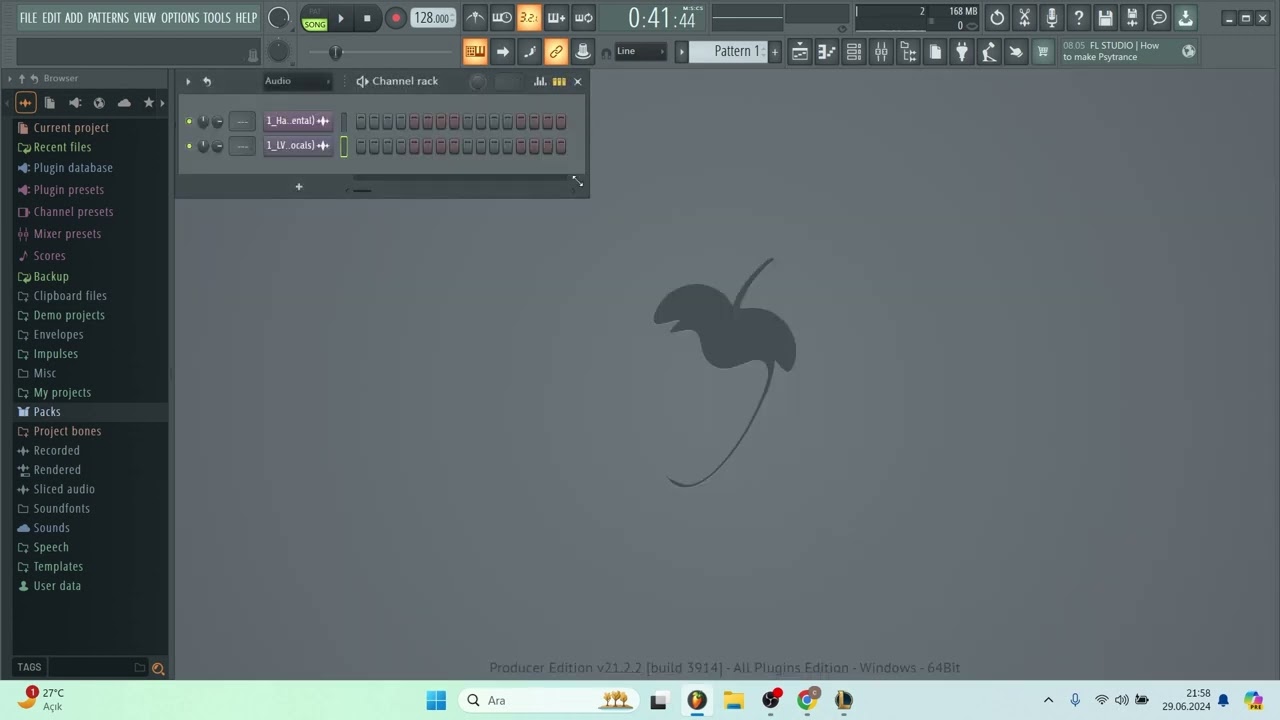Open help question mark icon
This screenshot has height=720, width=1280.
(x=1078, y=18)
